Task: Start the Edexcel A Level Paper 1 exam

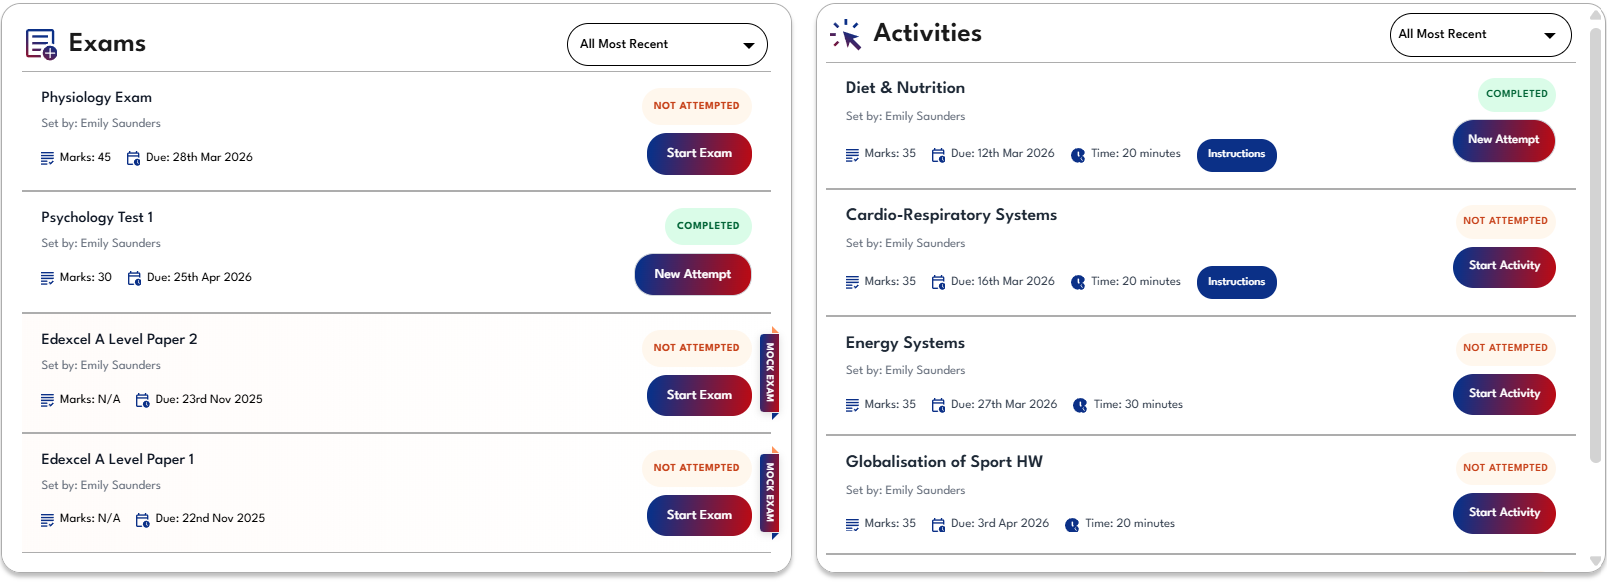Action: [x=699, y=515]
